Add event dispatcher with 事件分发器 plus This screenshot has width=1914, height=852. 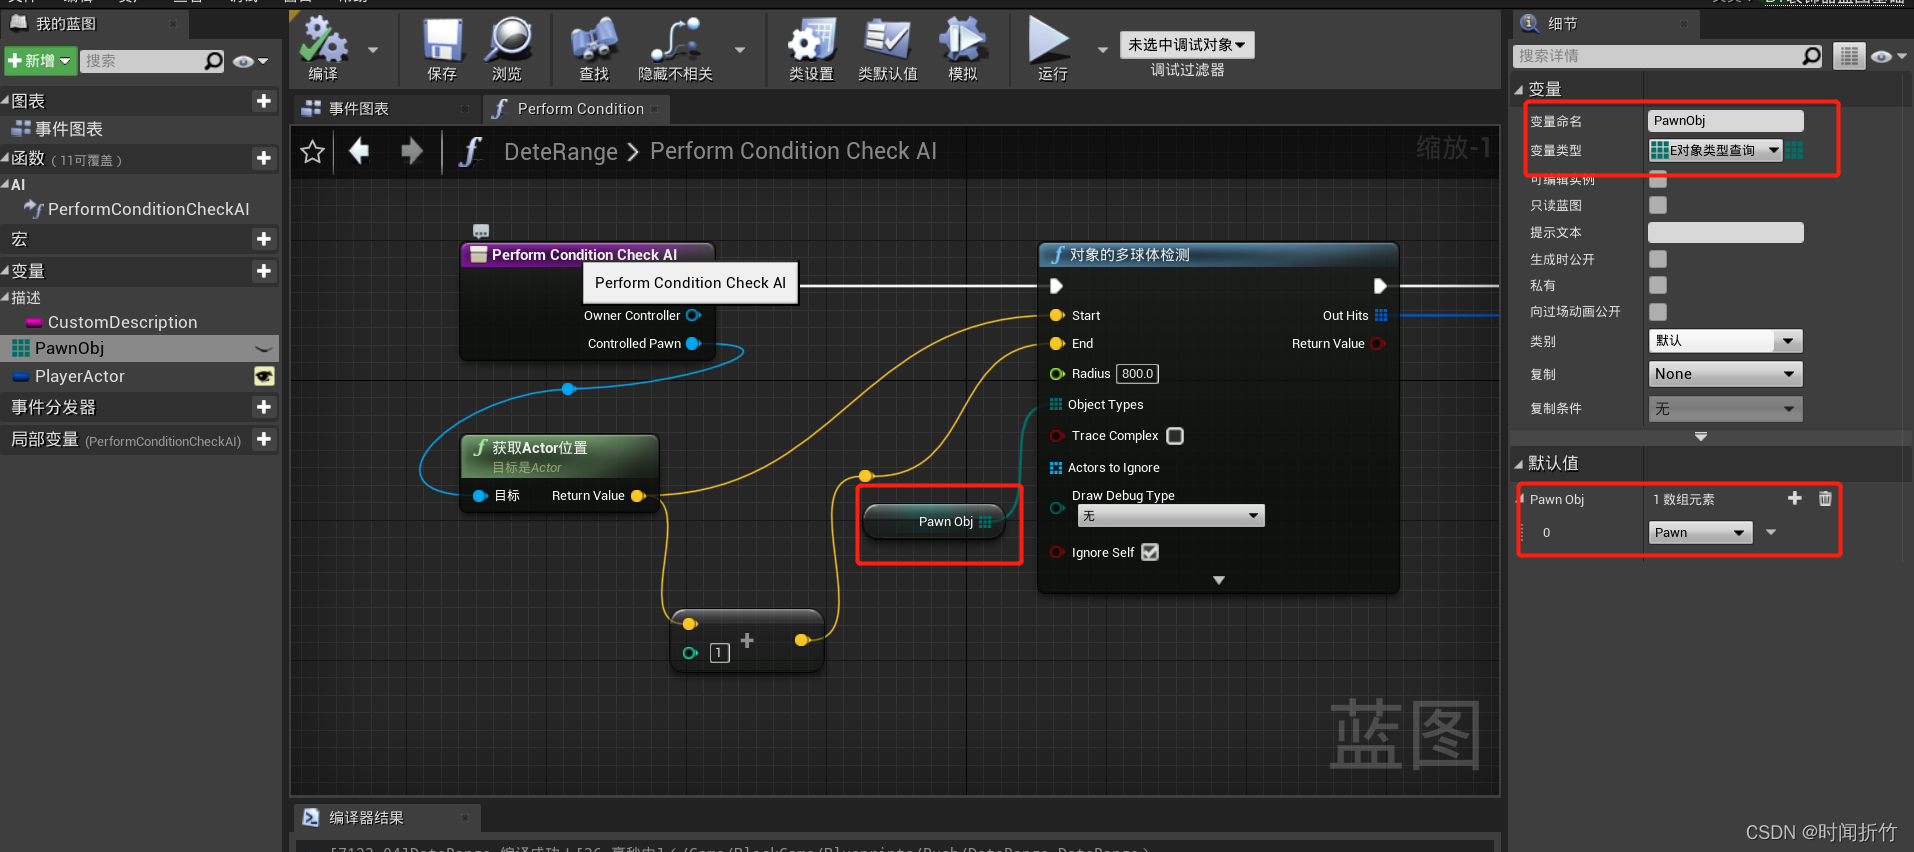264,407
